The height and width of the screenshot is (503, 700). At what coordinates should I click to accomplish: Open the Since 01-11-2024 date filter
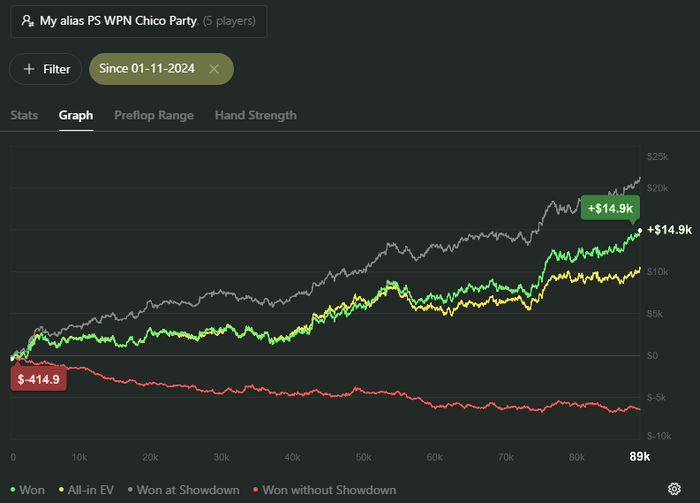(x=147, y=69)
